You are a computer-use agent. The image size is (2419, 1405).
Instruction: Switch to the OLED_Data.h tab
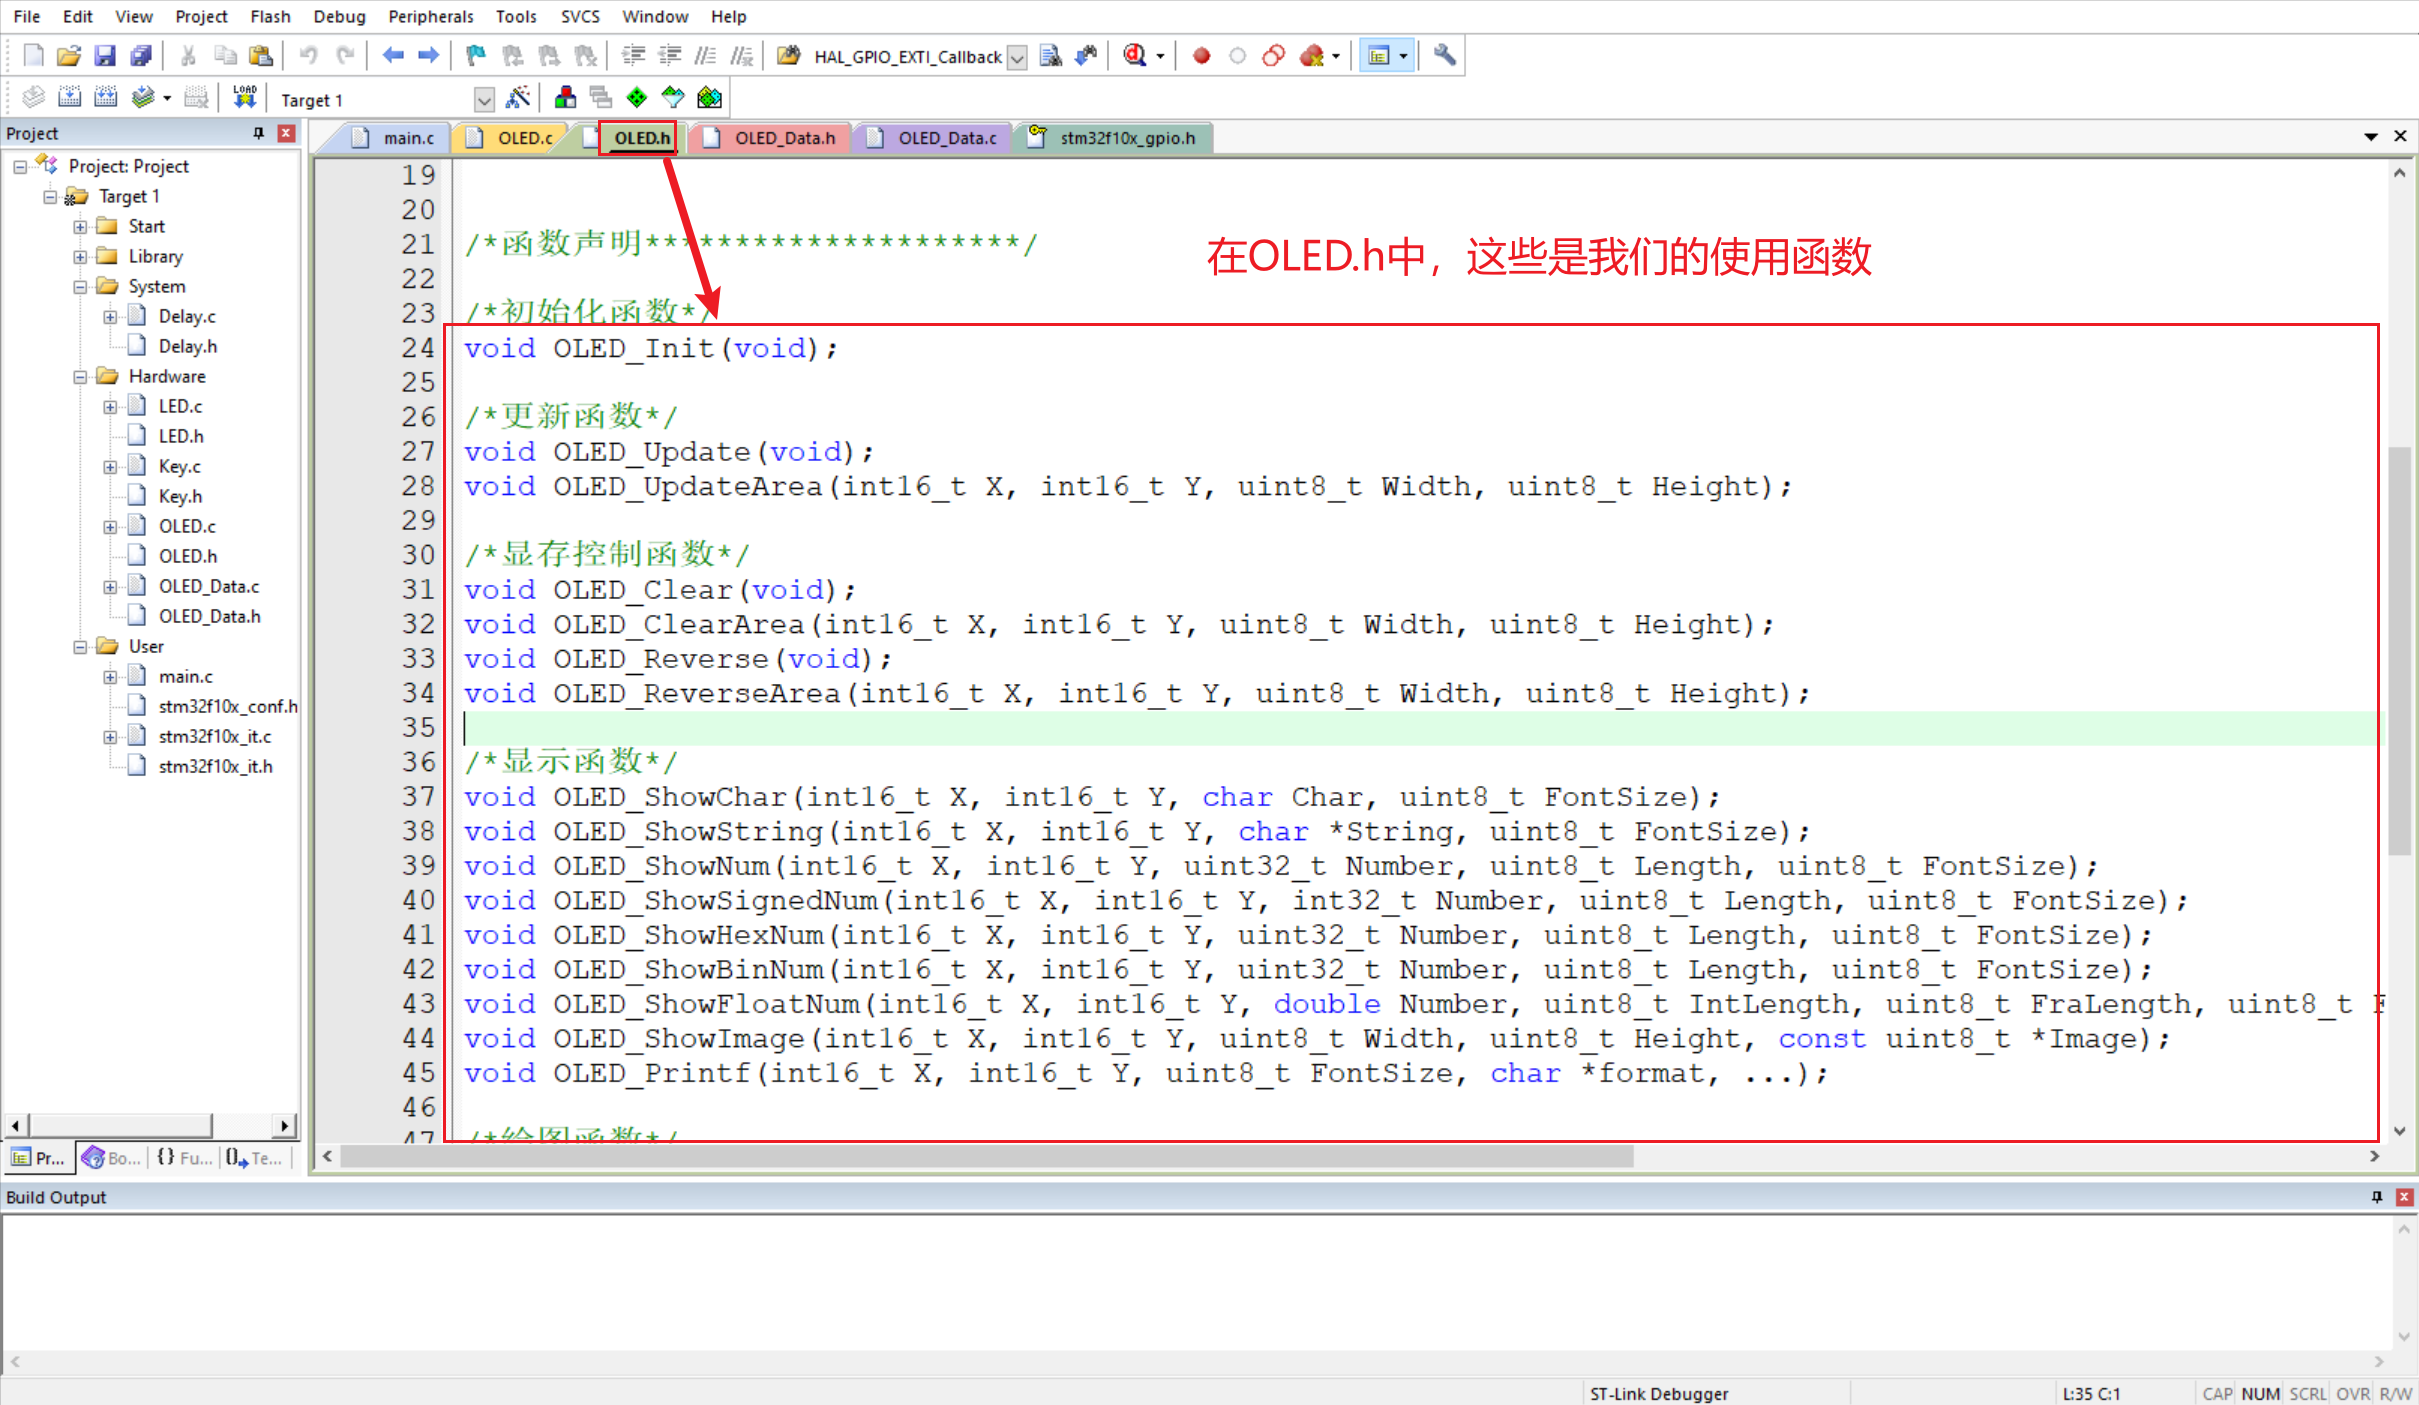(x=784, y=138)
